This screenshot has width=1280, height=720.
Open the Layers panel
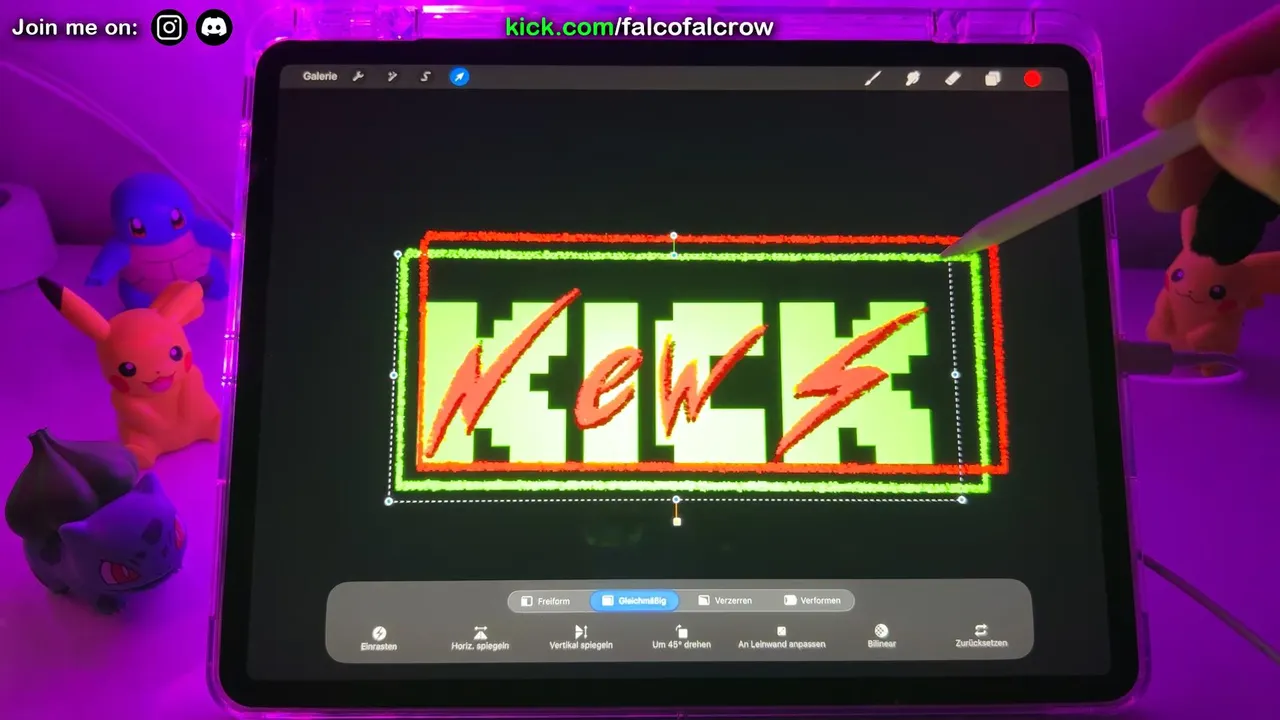click(x=992, y=78)
